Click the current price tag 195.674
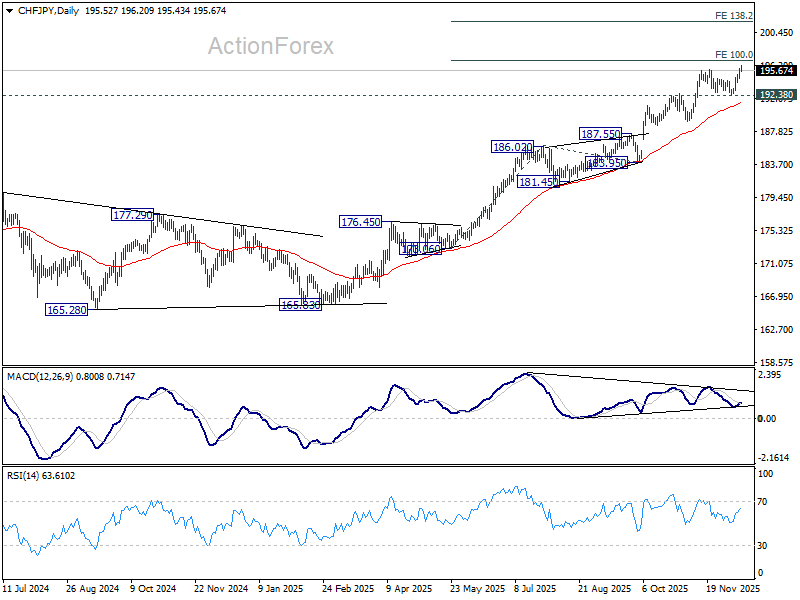This screenshot has height=600, width=800. [x=777, y=70]
